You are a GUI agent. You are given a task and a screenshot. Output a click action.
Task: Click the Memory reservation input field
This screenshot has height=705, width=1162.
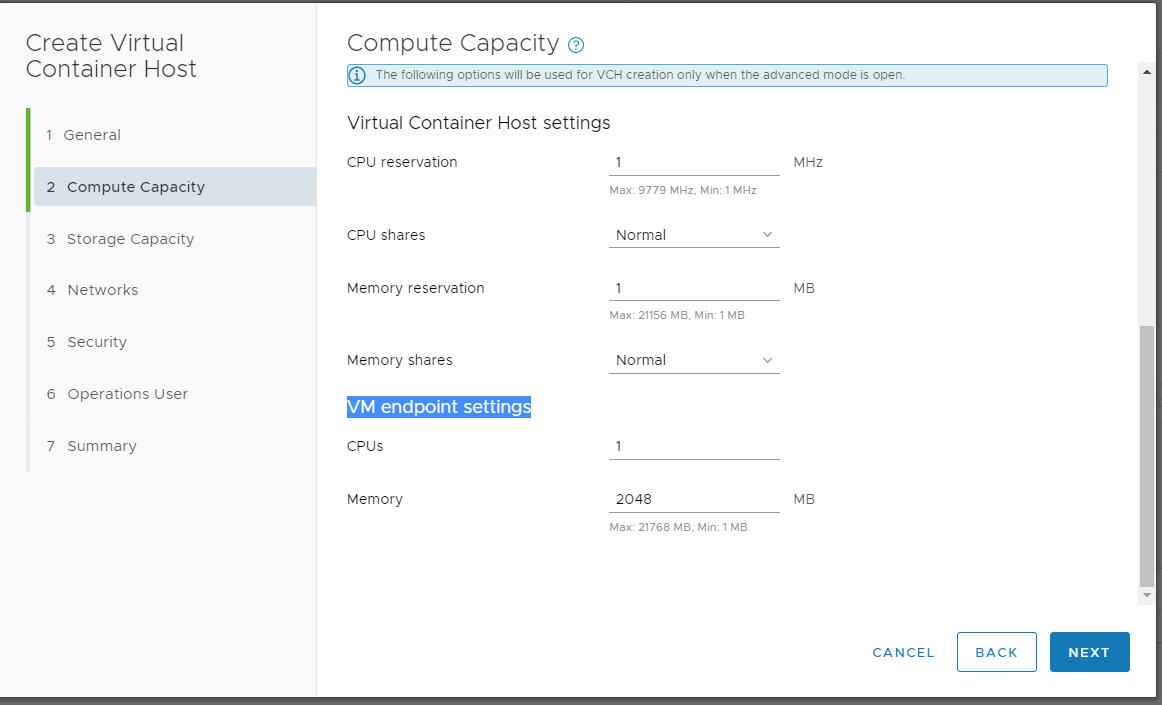point(694,288)
